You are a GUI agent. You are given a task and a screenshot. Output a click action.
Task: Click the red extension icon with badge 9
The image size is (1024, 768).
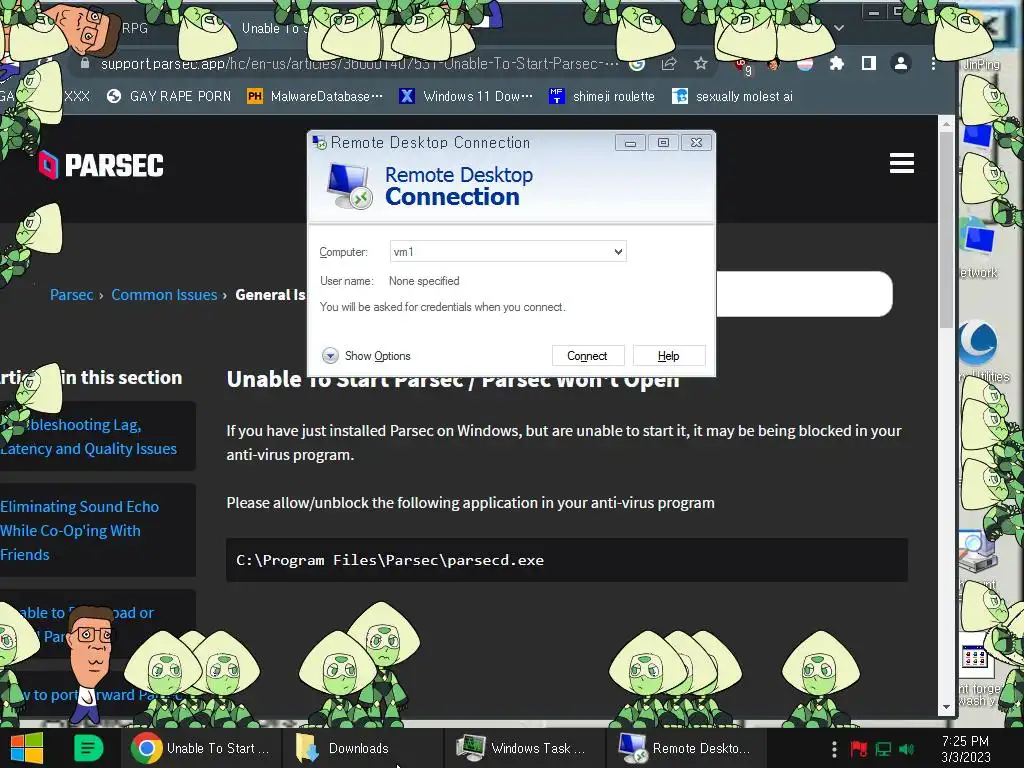[x=743, y=65]
